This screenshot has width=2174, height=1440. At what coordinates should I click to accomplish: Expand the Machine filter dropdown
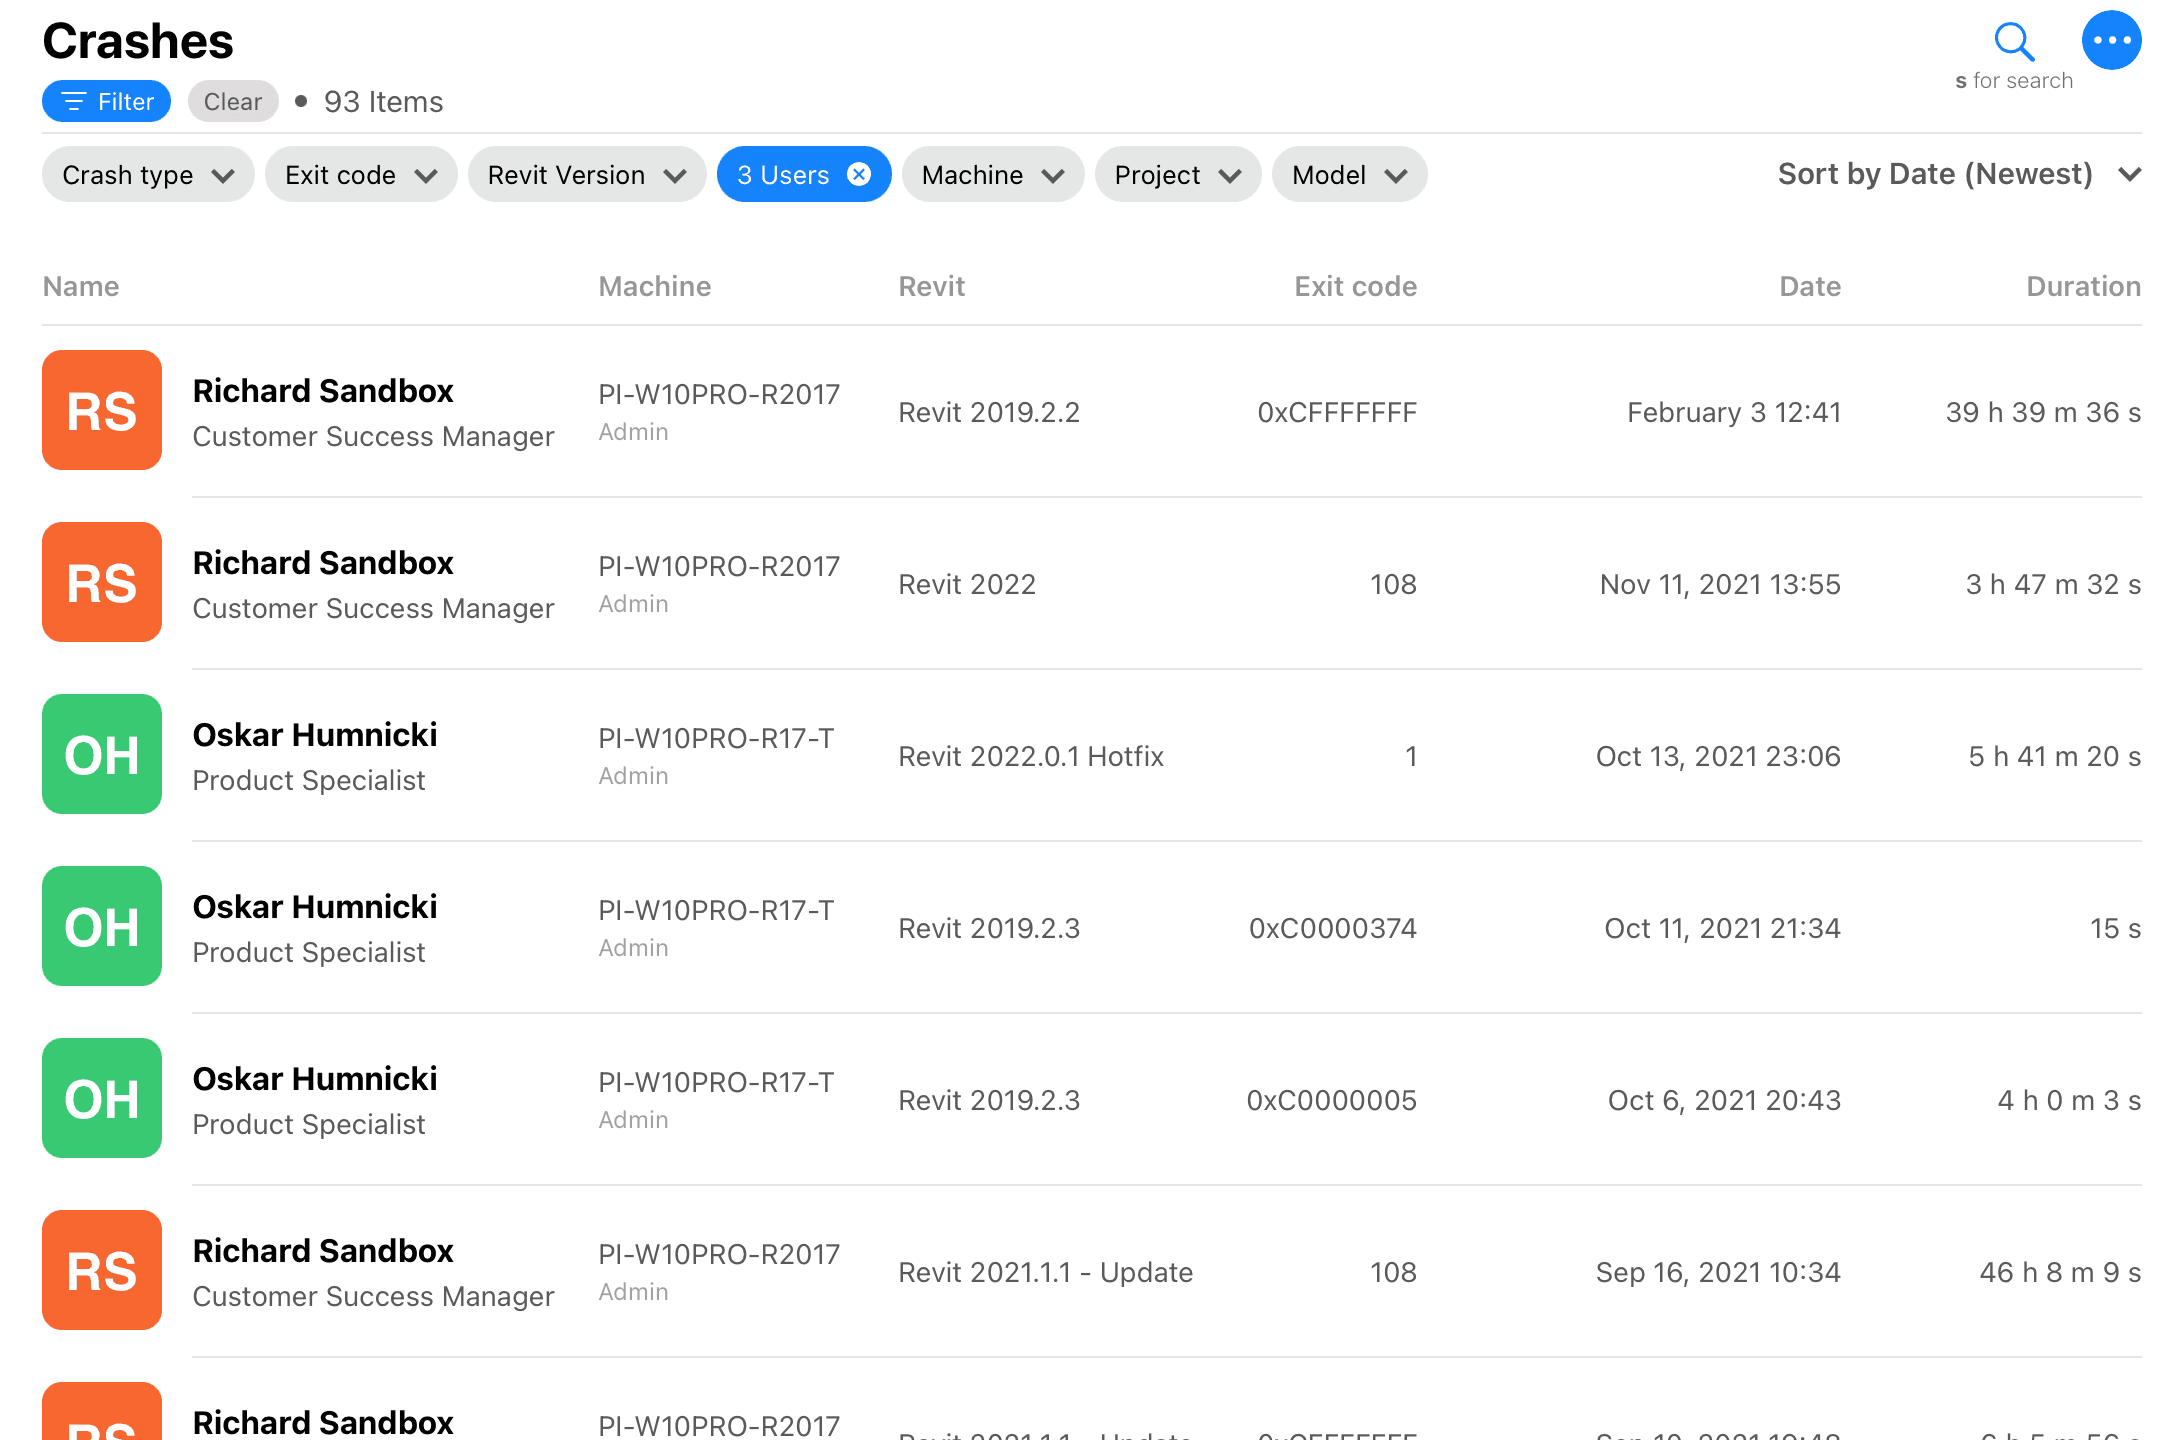click(992, 175)
